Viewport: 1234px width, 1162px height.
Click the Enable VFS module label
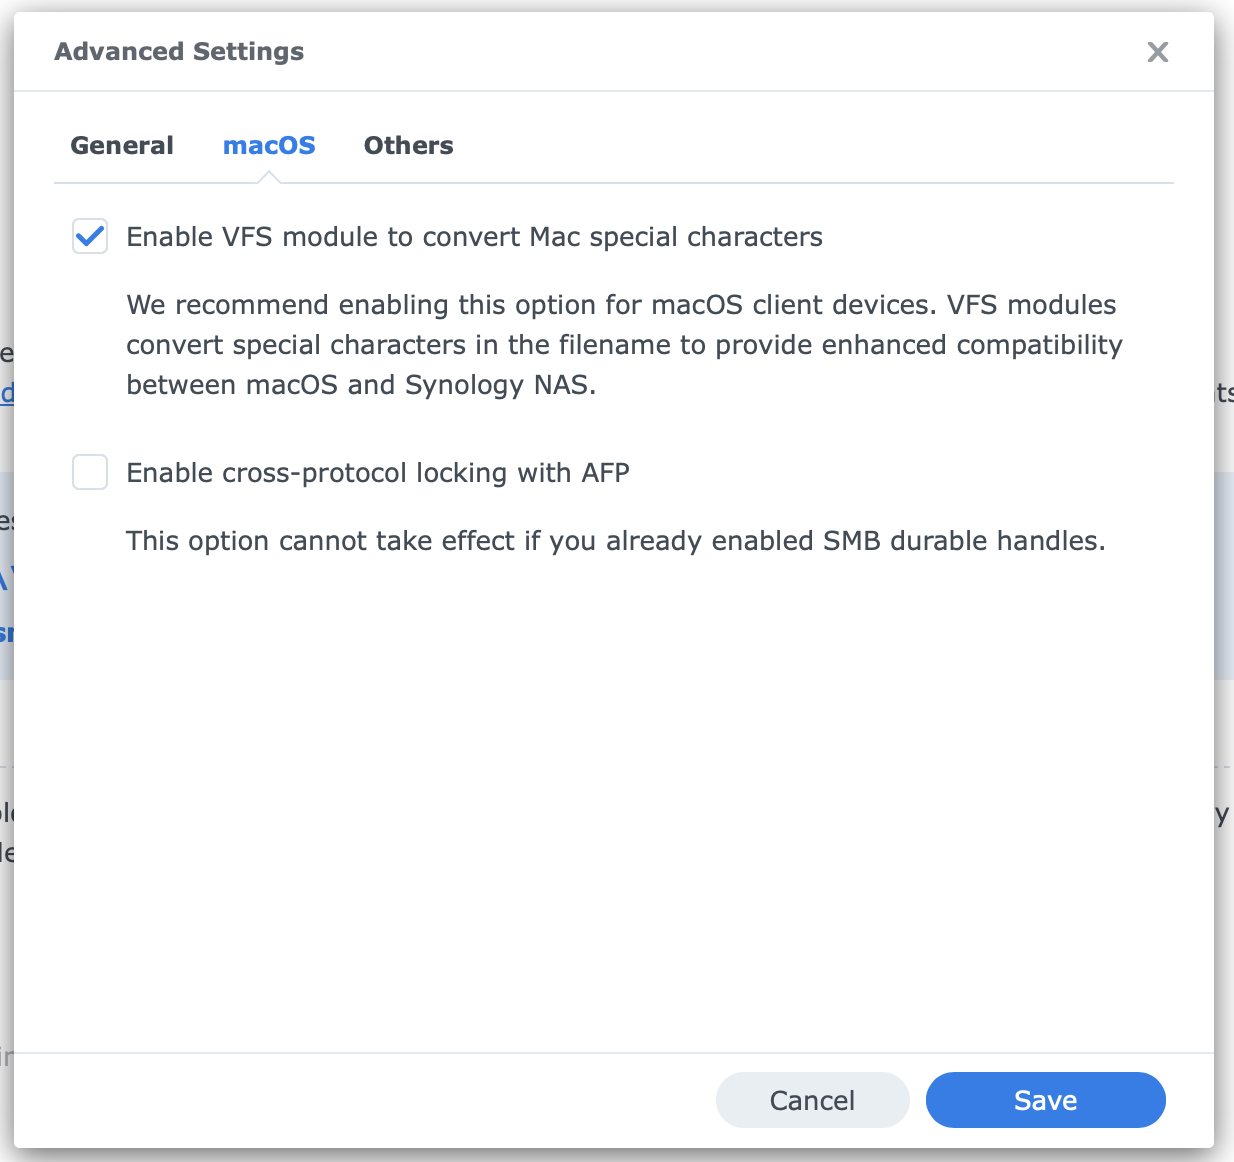[x=474, y=236]
